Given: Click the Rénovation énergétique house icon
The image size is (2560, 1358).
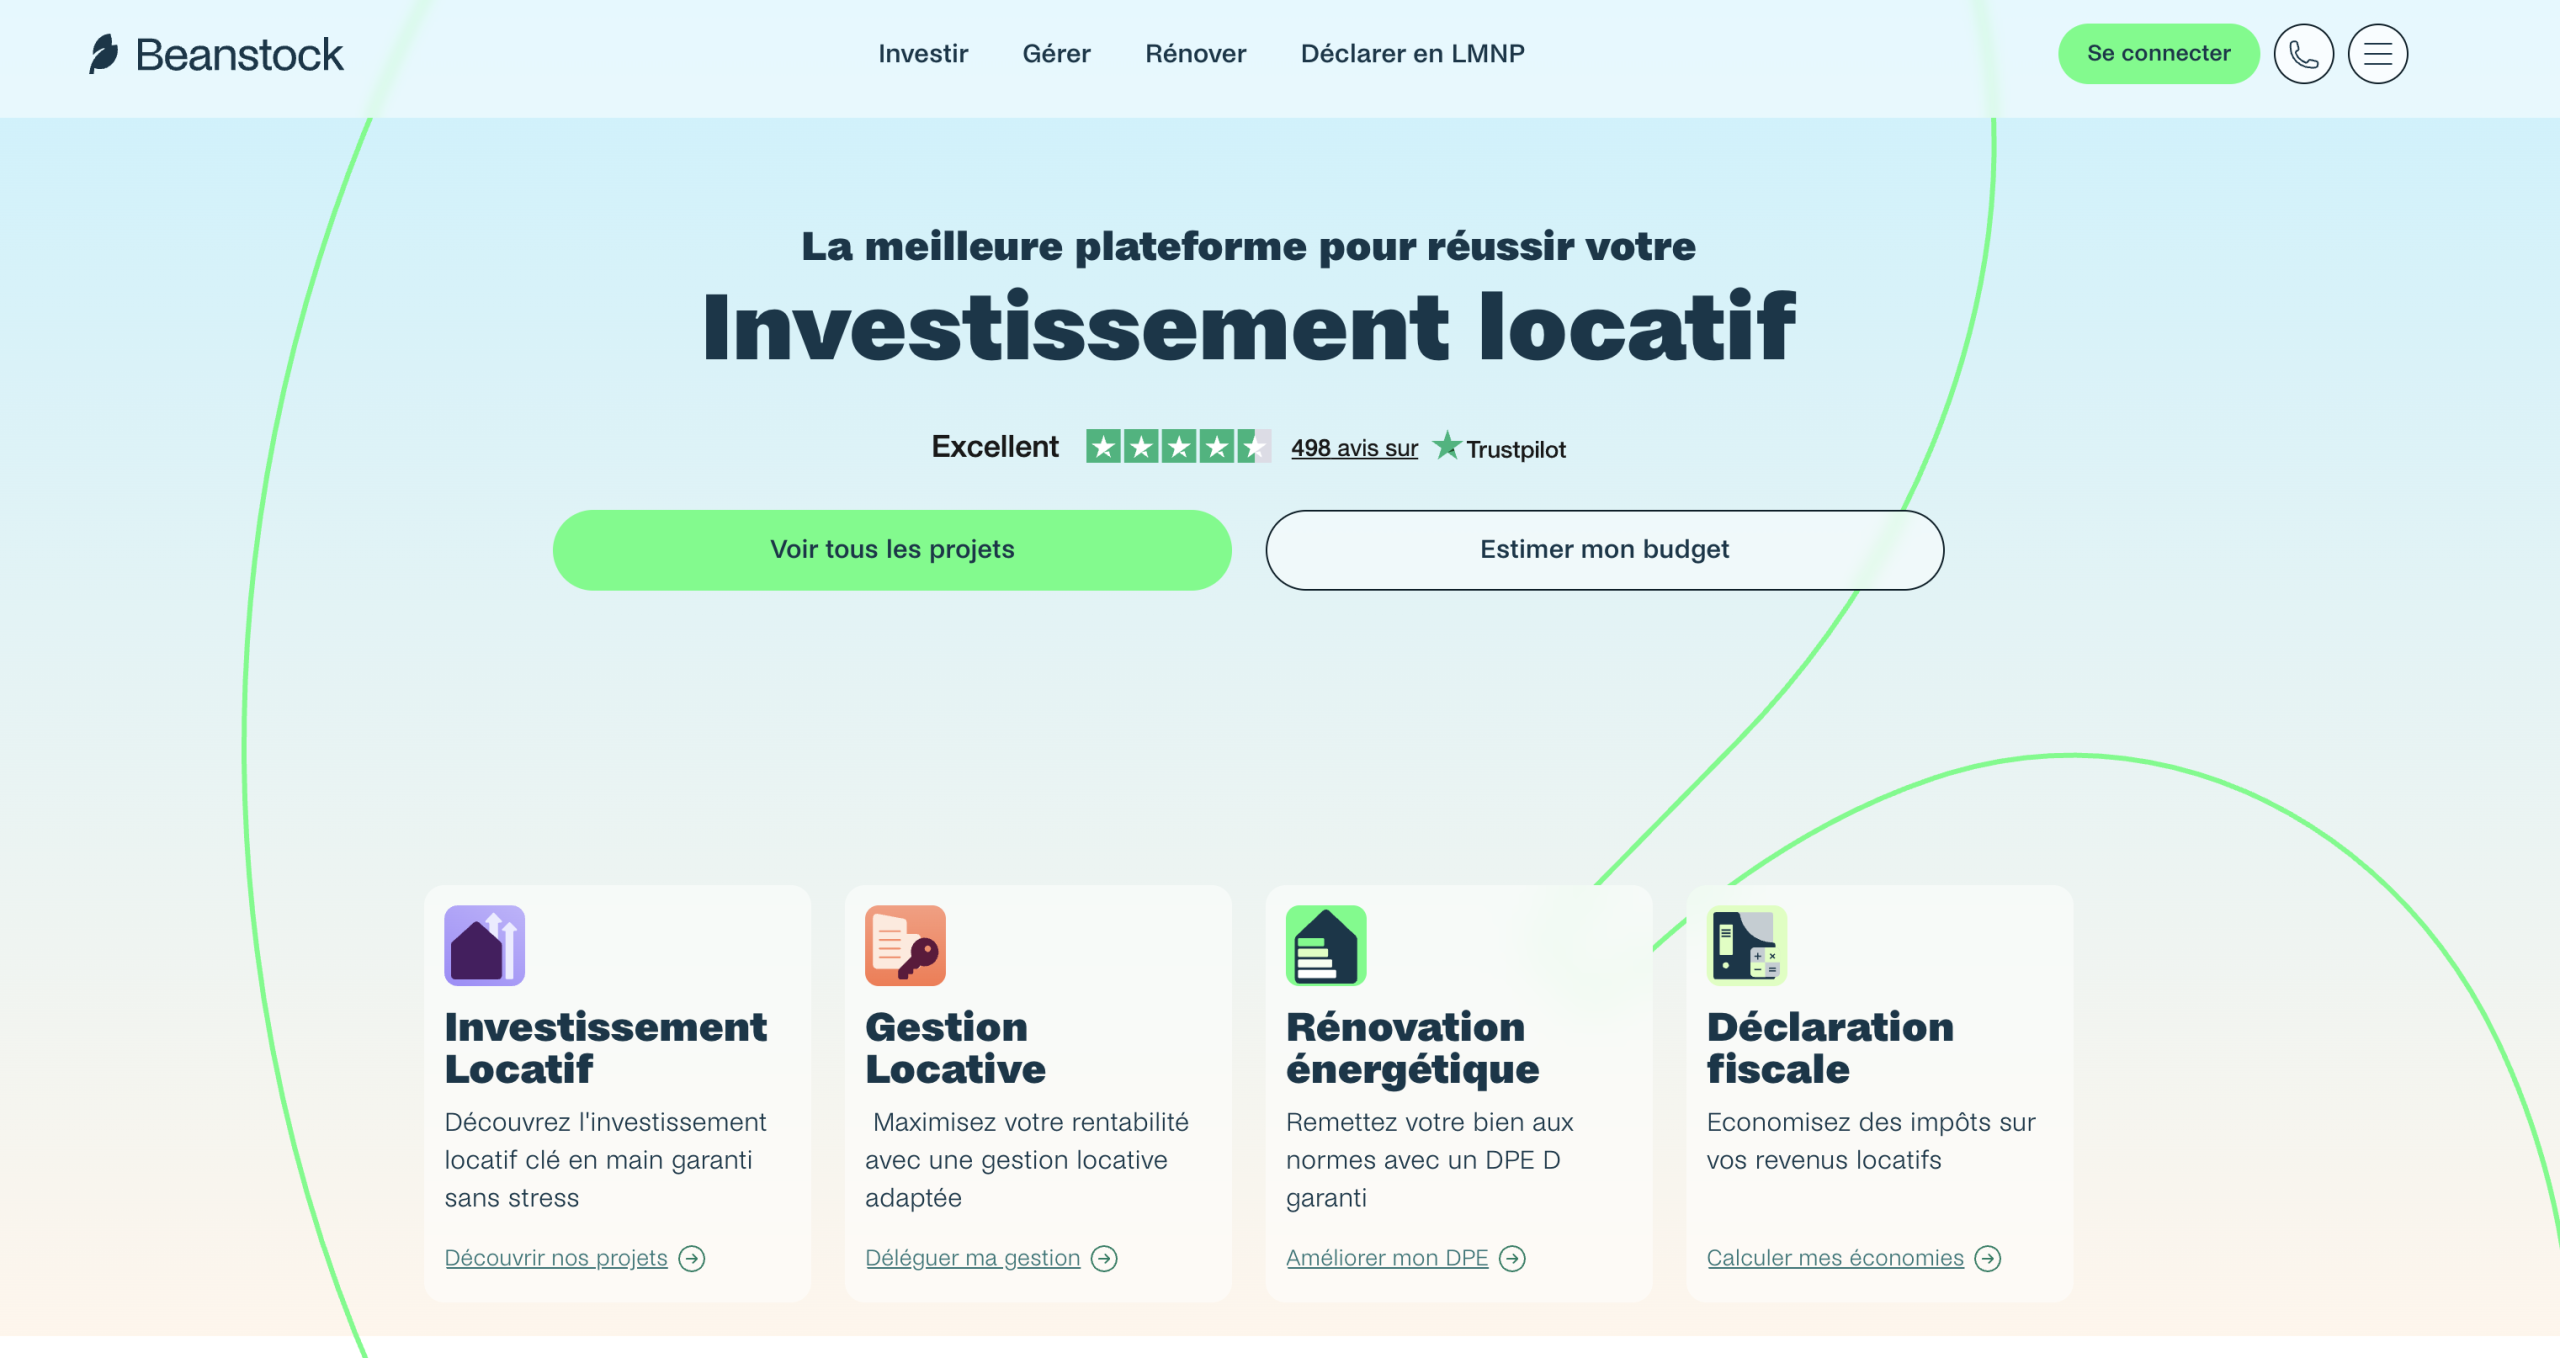Looking at the screenshot, I should pos(1326,945).
